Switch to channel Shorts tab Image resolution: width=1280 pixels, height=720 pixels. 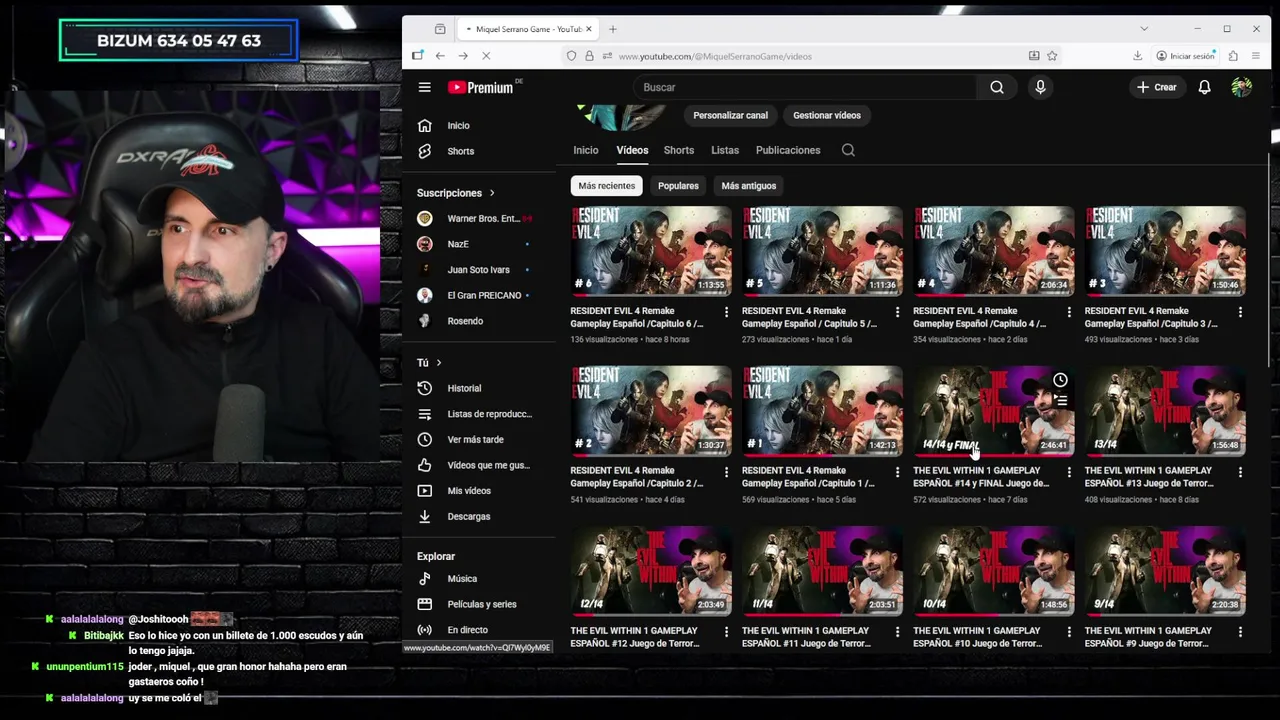(x=679, y=150)
